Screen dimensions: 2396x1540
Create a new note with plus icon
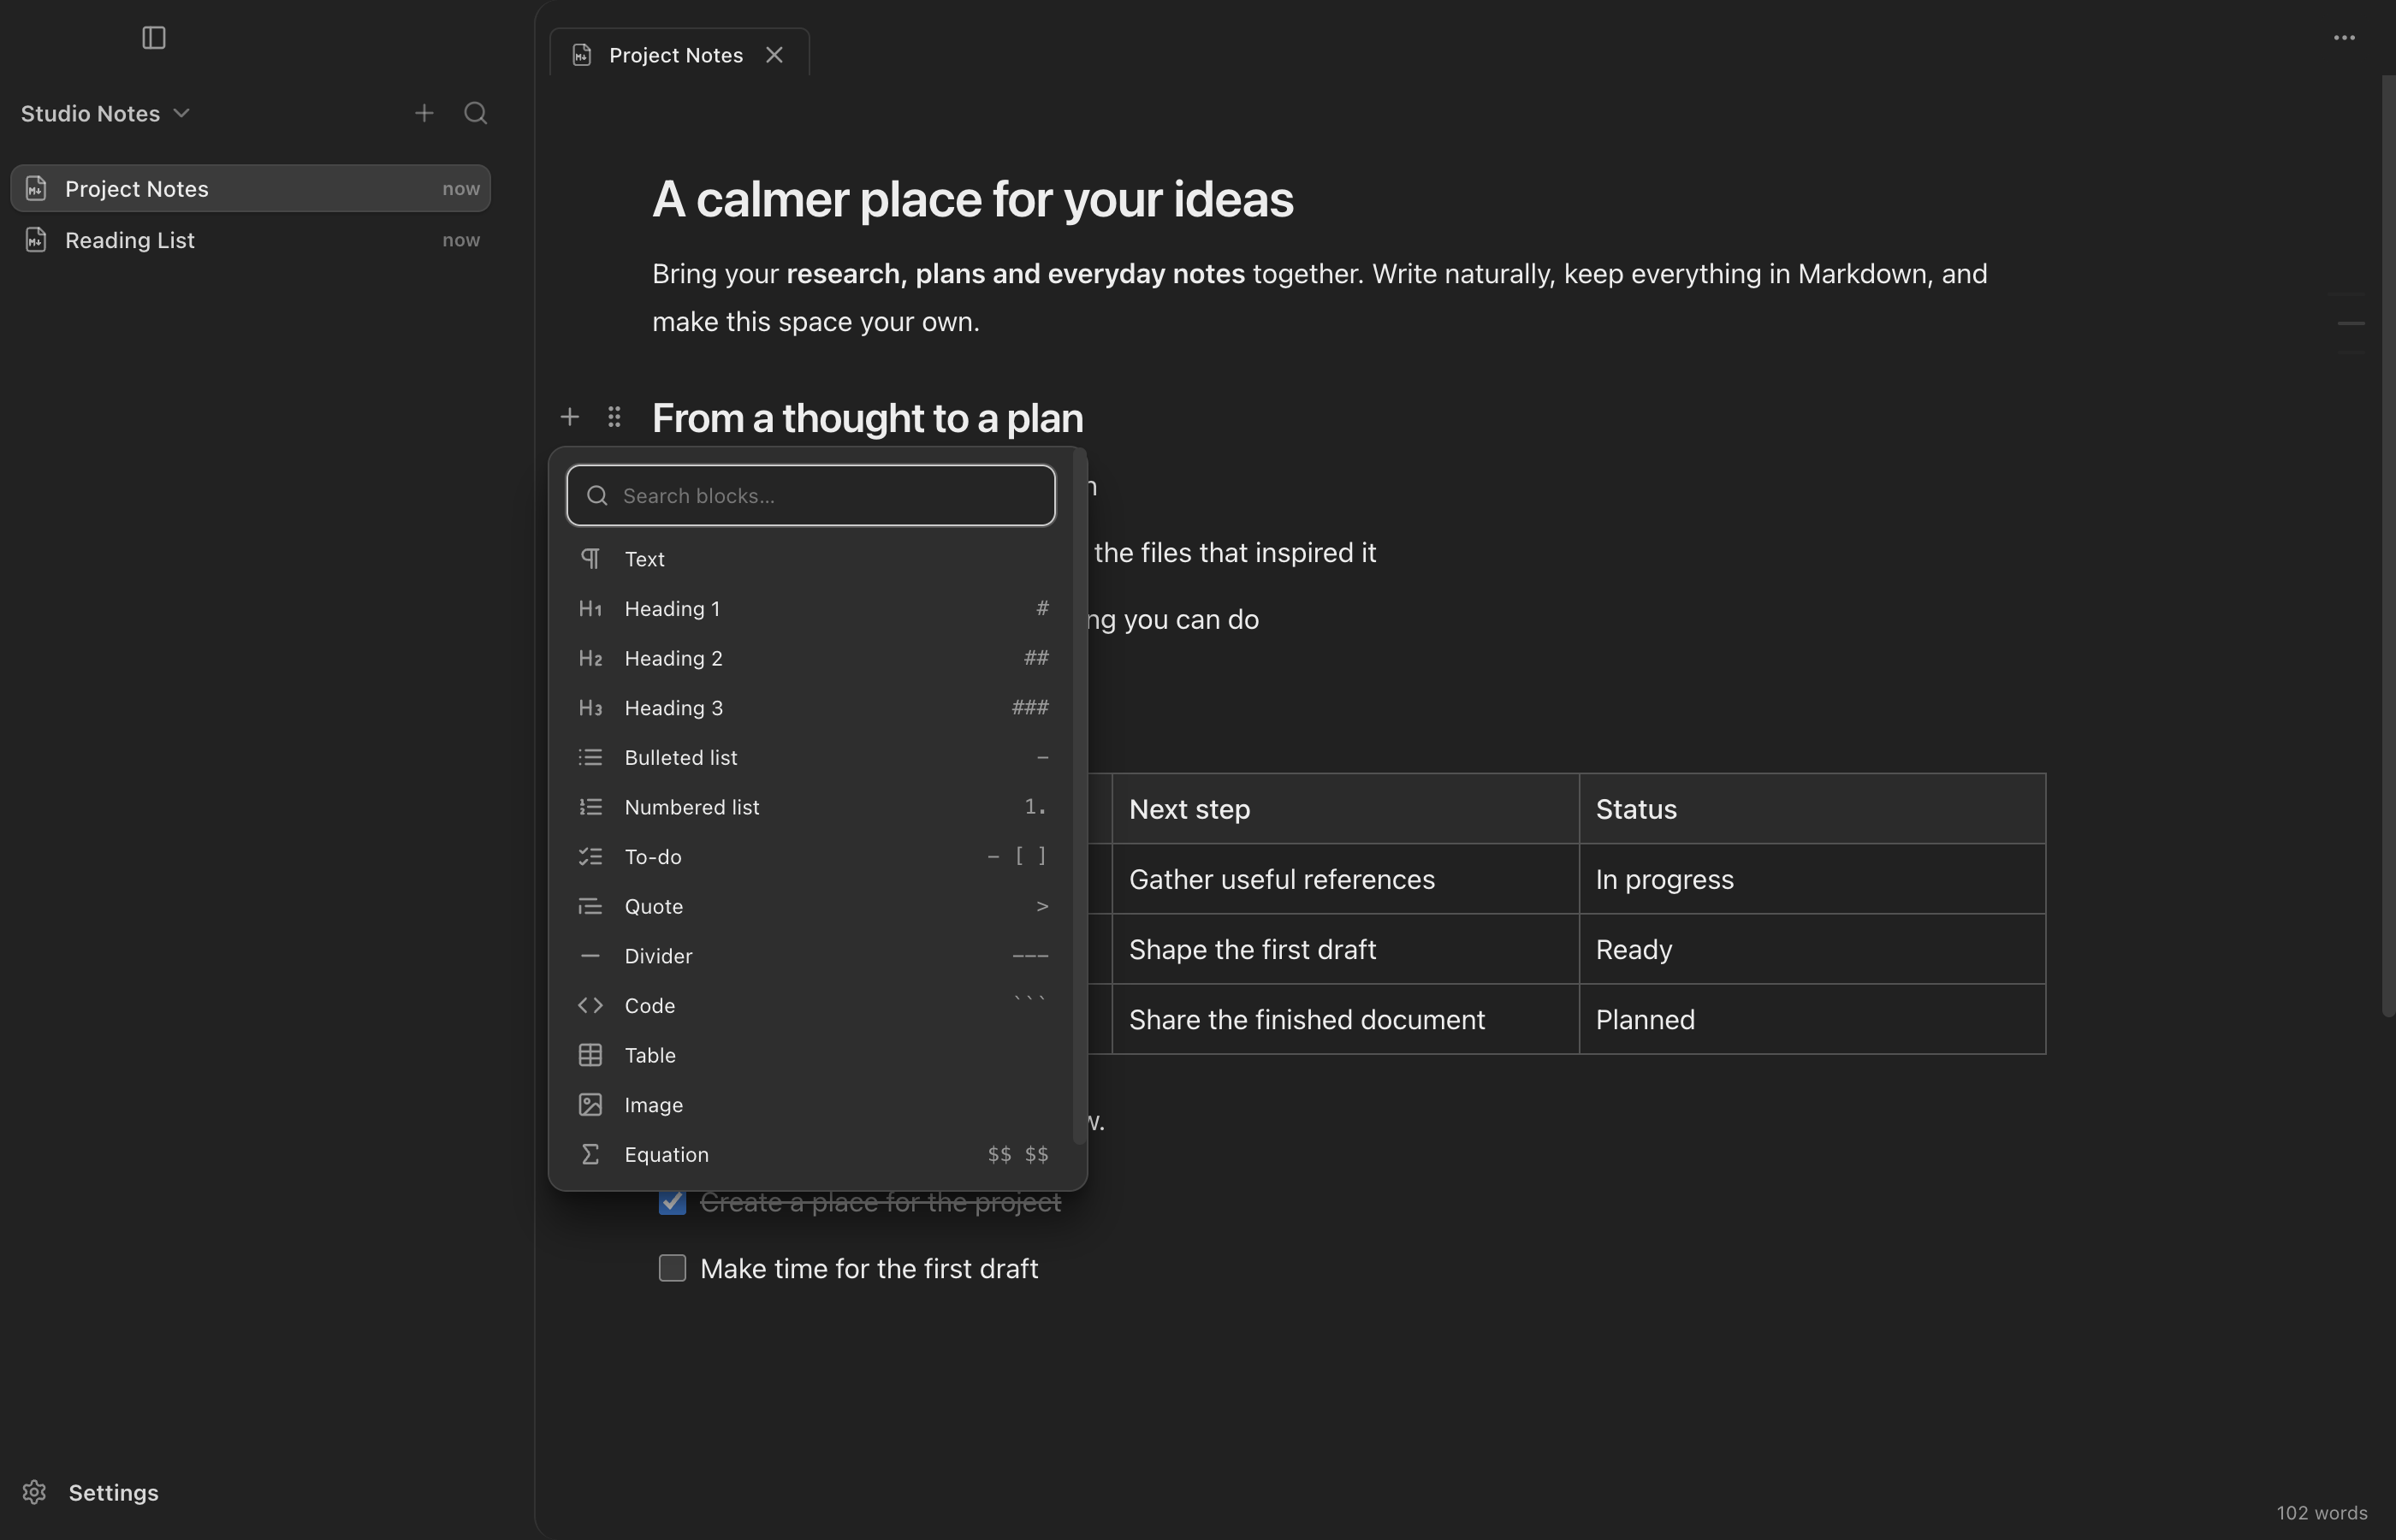tap(424, 113)
